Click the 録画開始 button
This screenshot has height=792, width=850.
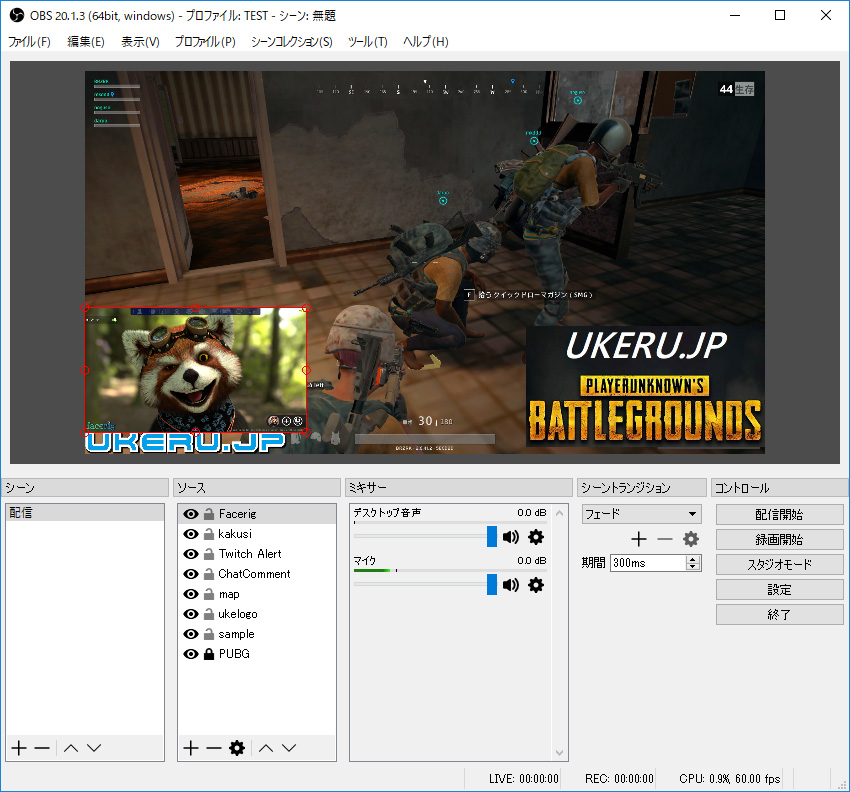(x=779, y=539)
